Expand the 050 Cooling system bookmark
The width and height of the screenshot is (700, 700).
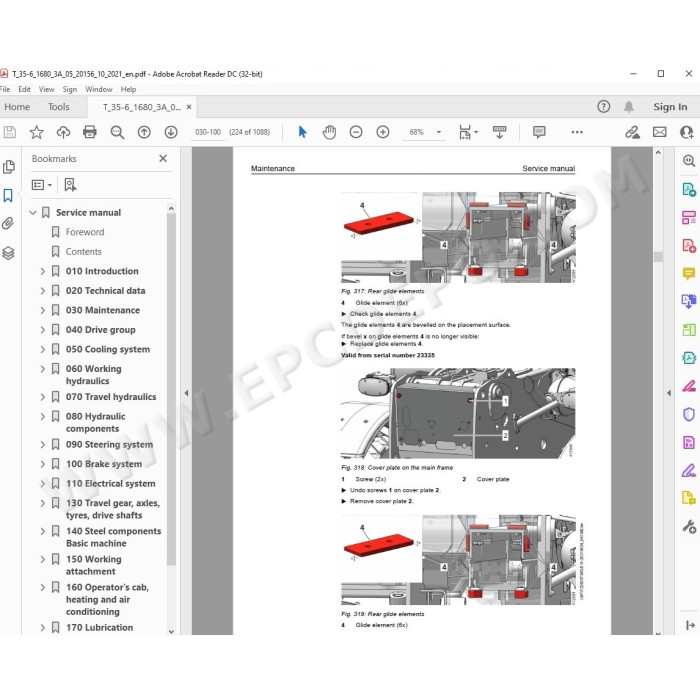pyautogui.click(x=43, y=350)
